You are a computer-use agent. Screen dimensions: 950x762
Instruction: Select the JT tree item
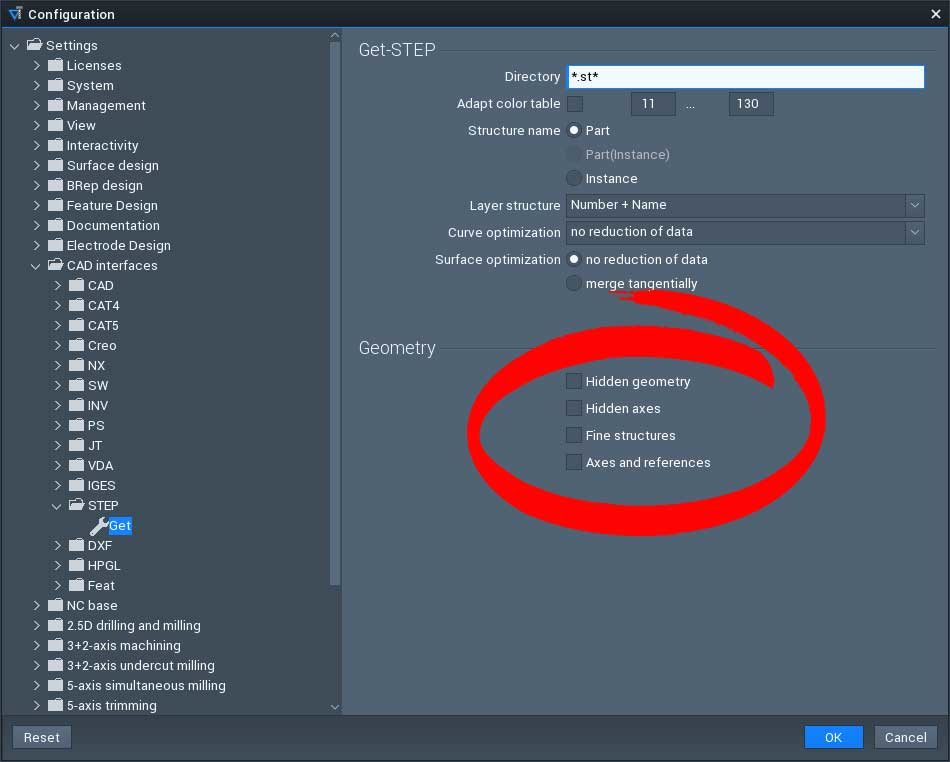pyautogui.click(x=95, y=445)
